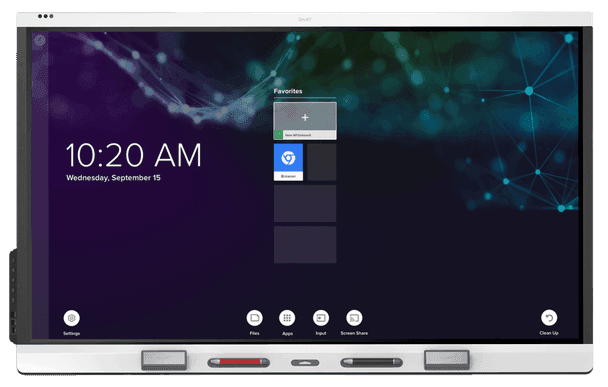Choose the bottom empty favorites tile
Screen dimensions: 608x387
[x=305, y=245]
